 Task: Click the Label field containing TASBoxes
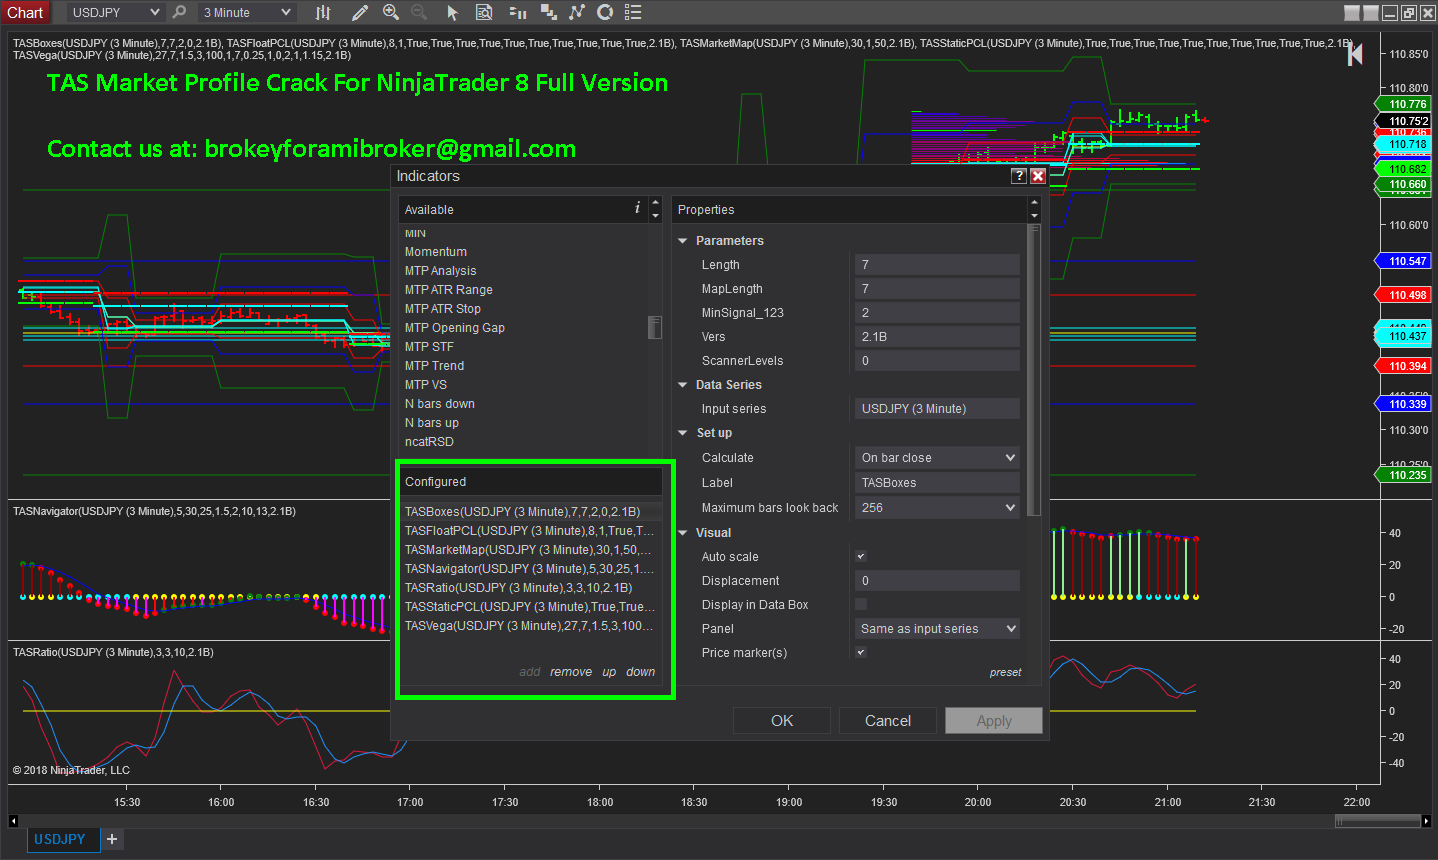(x=937, y=482)
